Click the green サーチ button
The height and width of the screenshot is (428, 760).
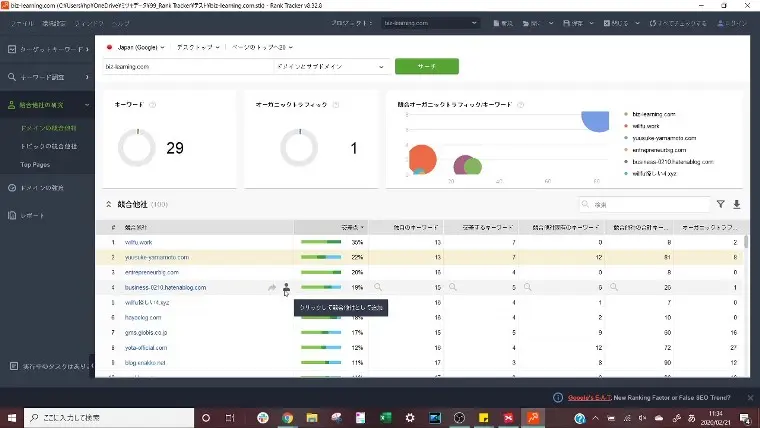(x=426, y=67)
